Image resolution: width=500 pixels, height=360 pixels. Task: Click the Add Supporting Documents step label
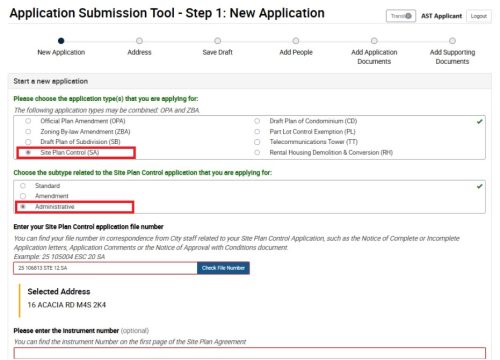[452, 57]
